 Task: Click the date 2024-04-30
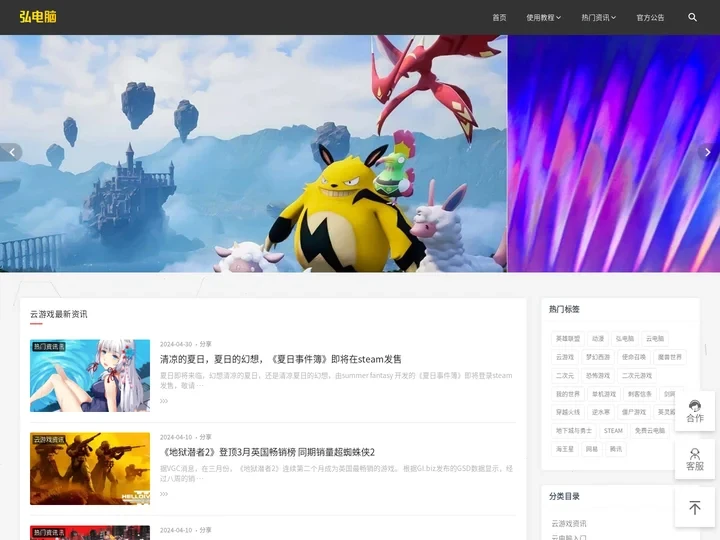[176, 344]
